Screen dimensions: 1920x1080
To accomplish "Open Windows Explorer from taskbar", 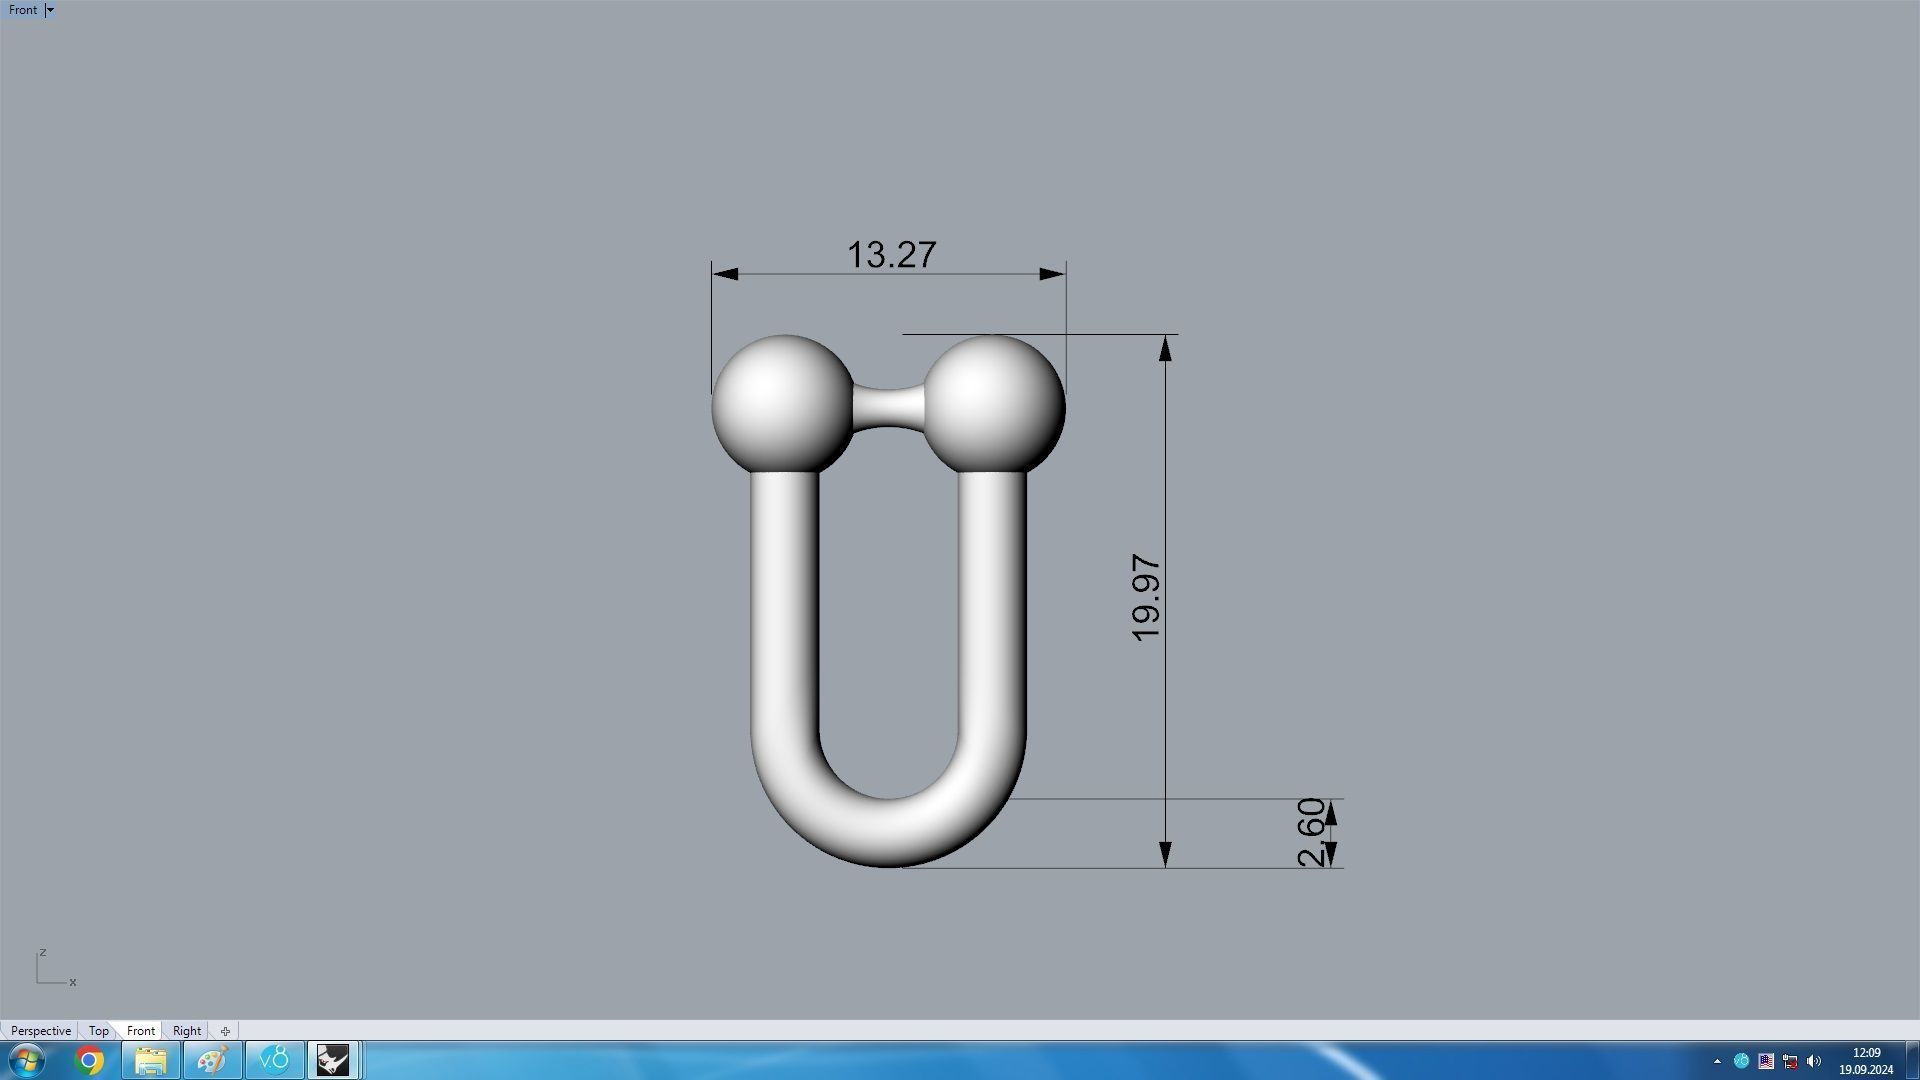I will [151, 1060].
